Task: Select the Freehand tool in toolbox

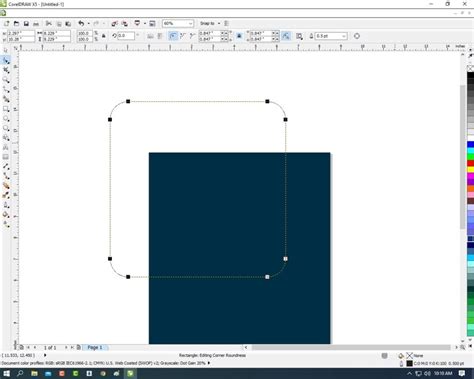Action: pos(6,89)
